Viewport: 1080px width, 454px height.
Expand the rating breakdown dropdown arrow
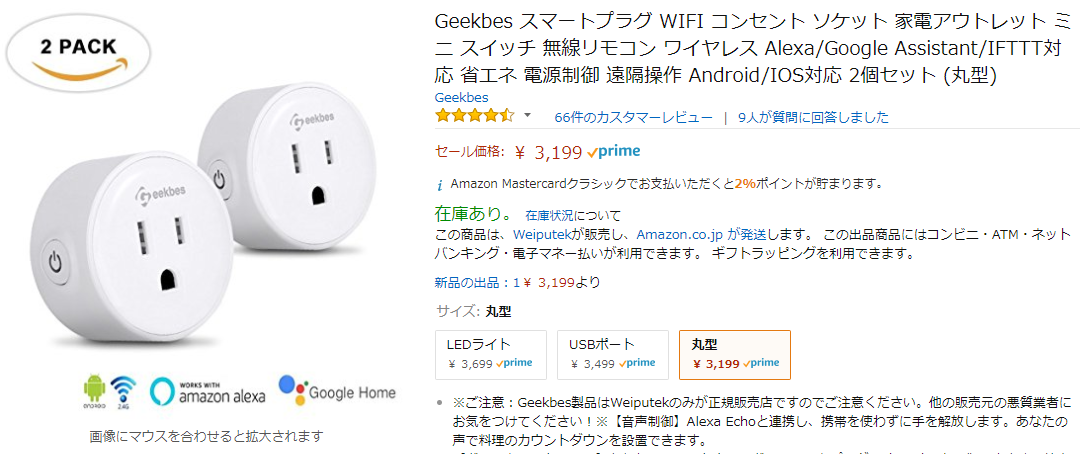click(x=528, y=116)
